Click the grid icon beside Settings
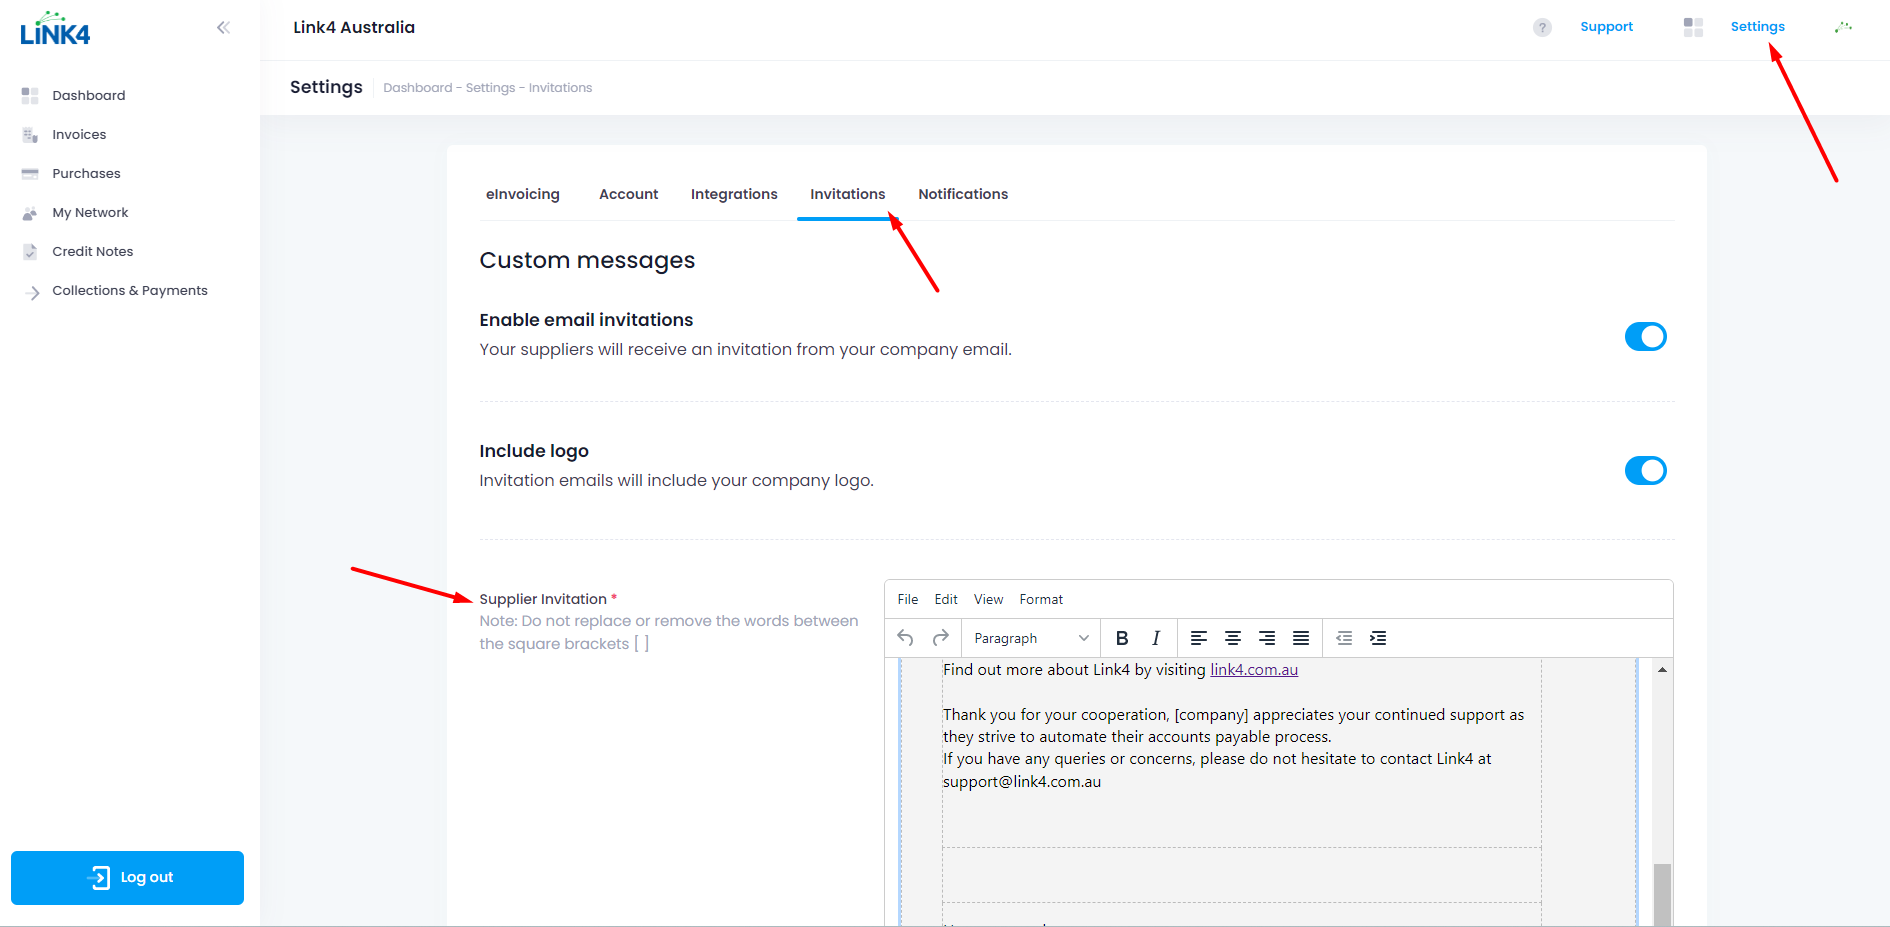Image resolution: width=1890 pixels, height=927 pixels. tap(1693, 27)
